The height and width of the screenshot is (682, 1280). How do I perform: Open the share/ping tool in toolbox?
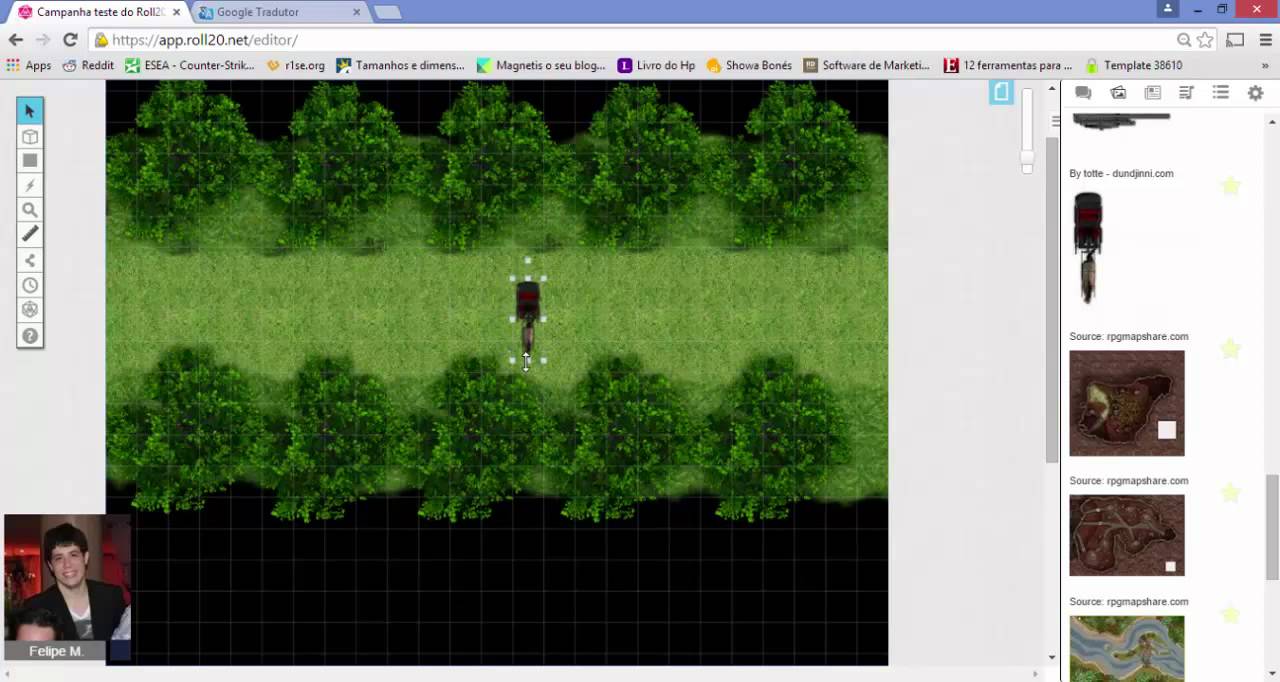point(30,260)
